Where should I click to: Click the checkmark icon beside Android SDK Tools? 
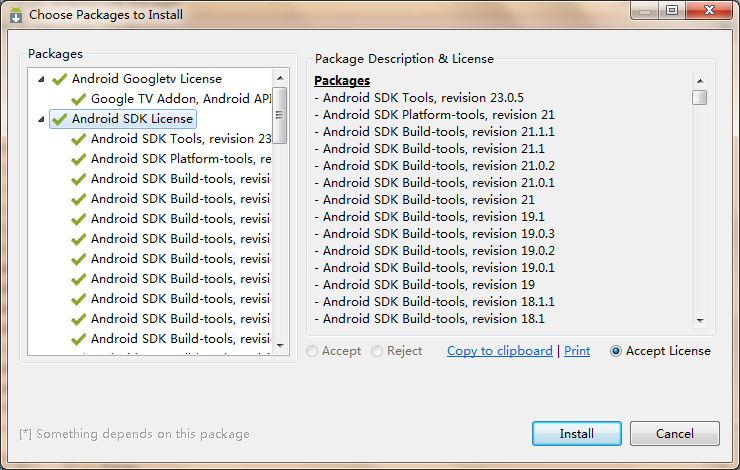click(78, 139)
